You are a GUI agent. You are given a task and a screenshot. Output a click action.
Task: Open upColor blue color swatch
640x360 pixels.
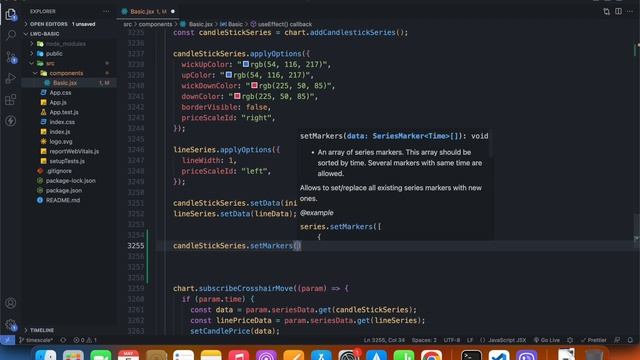[229, 75]
